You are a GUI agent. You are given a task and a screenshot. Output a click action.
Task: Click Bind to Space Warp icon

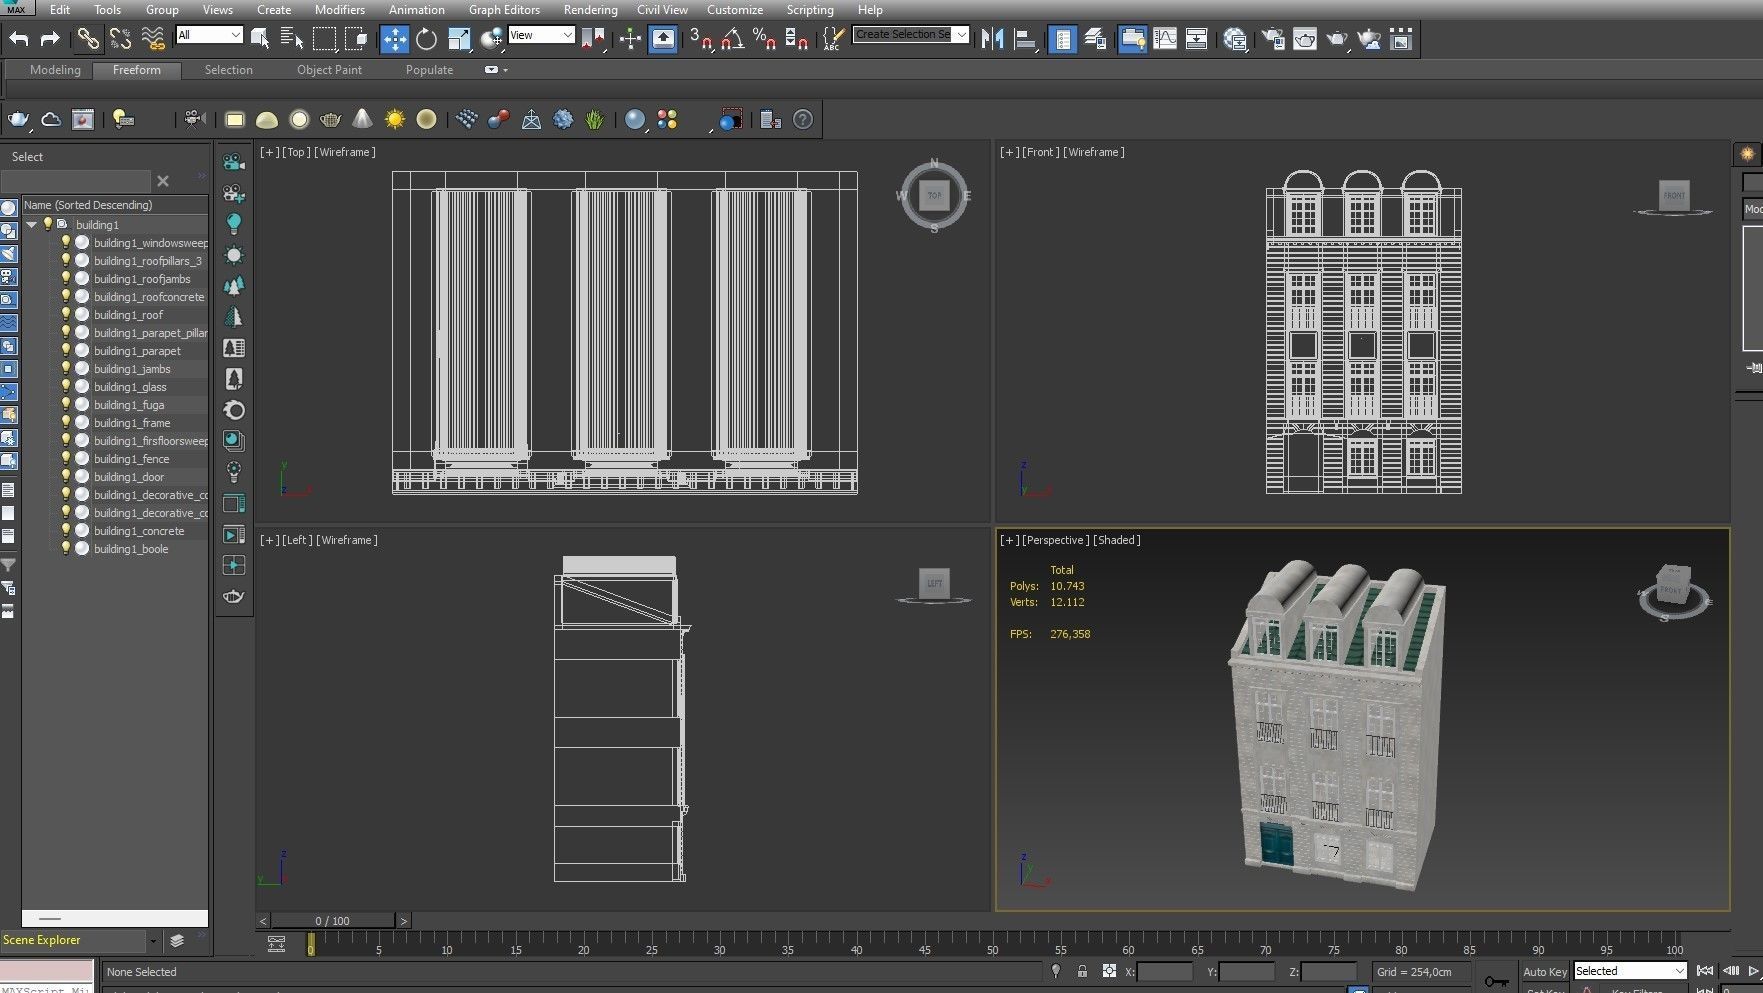[x=153, y=39]
